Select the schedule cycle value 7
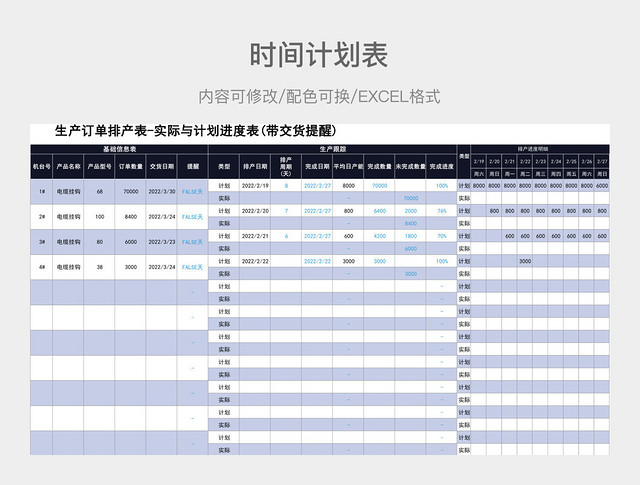 click(x=286, y=211)
